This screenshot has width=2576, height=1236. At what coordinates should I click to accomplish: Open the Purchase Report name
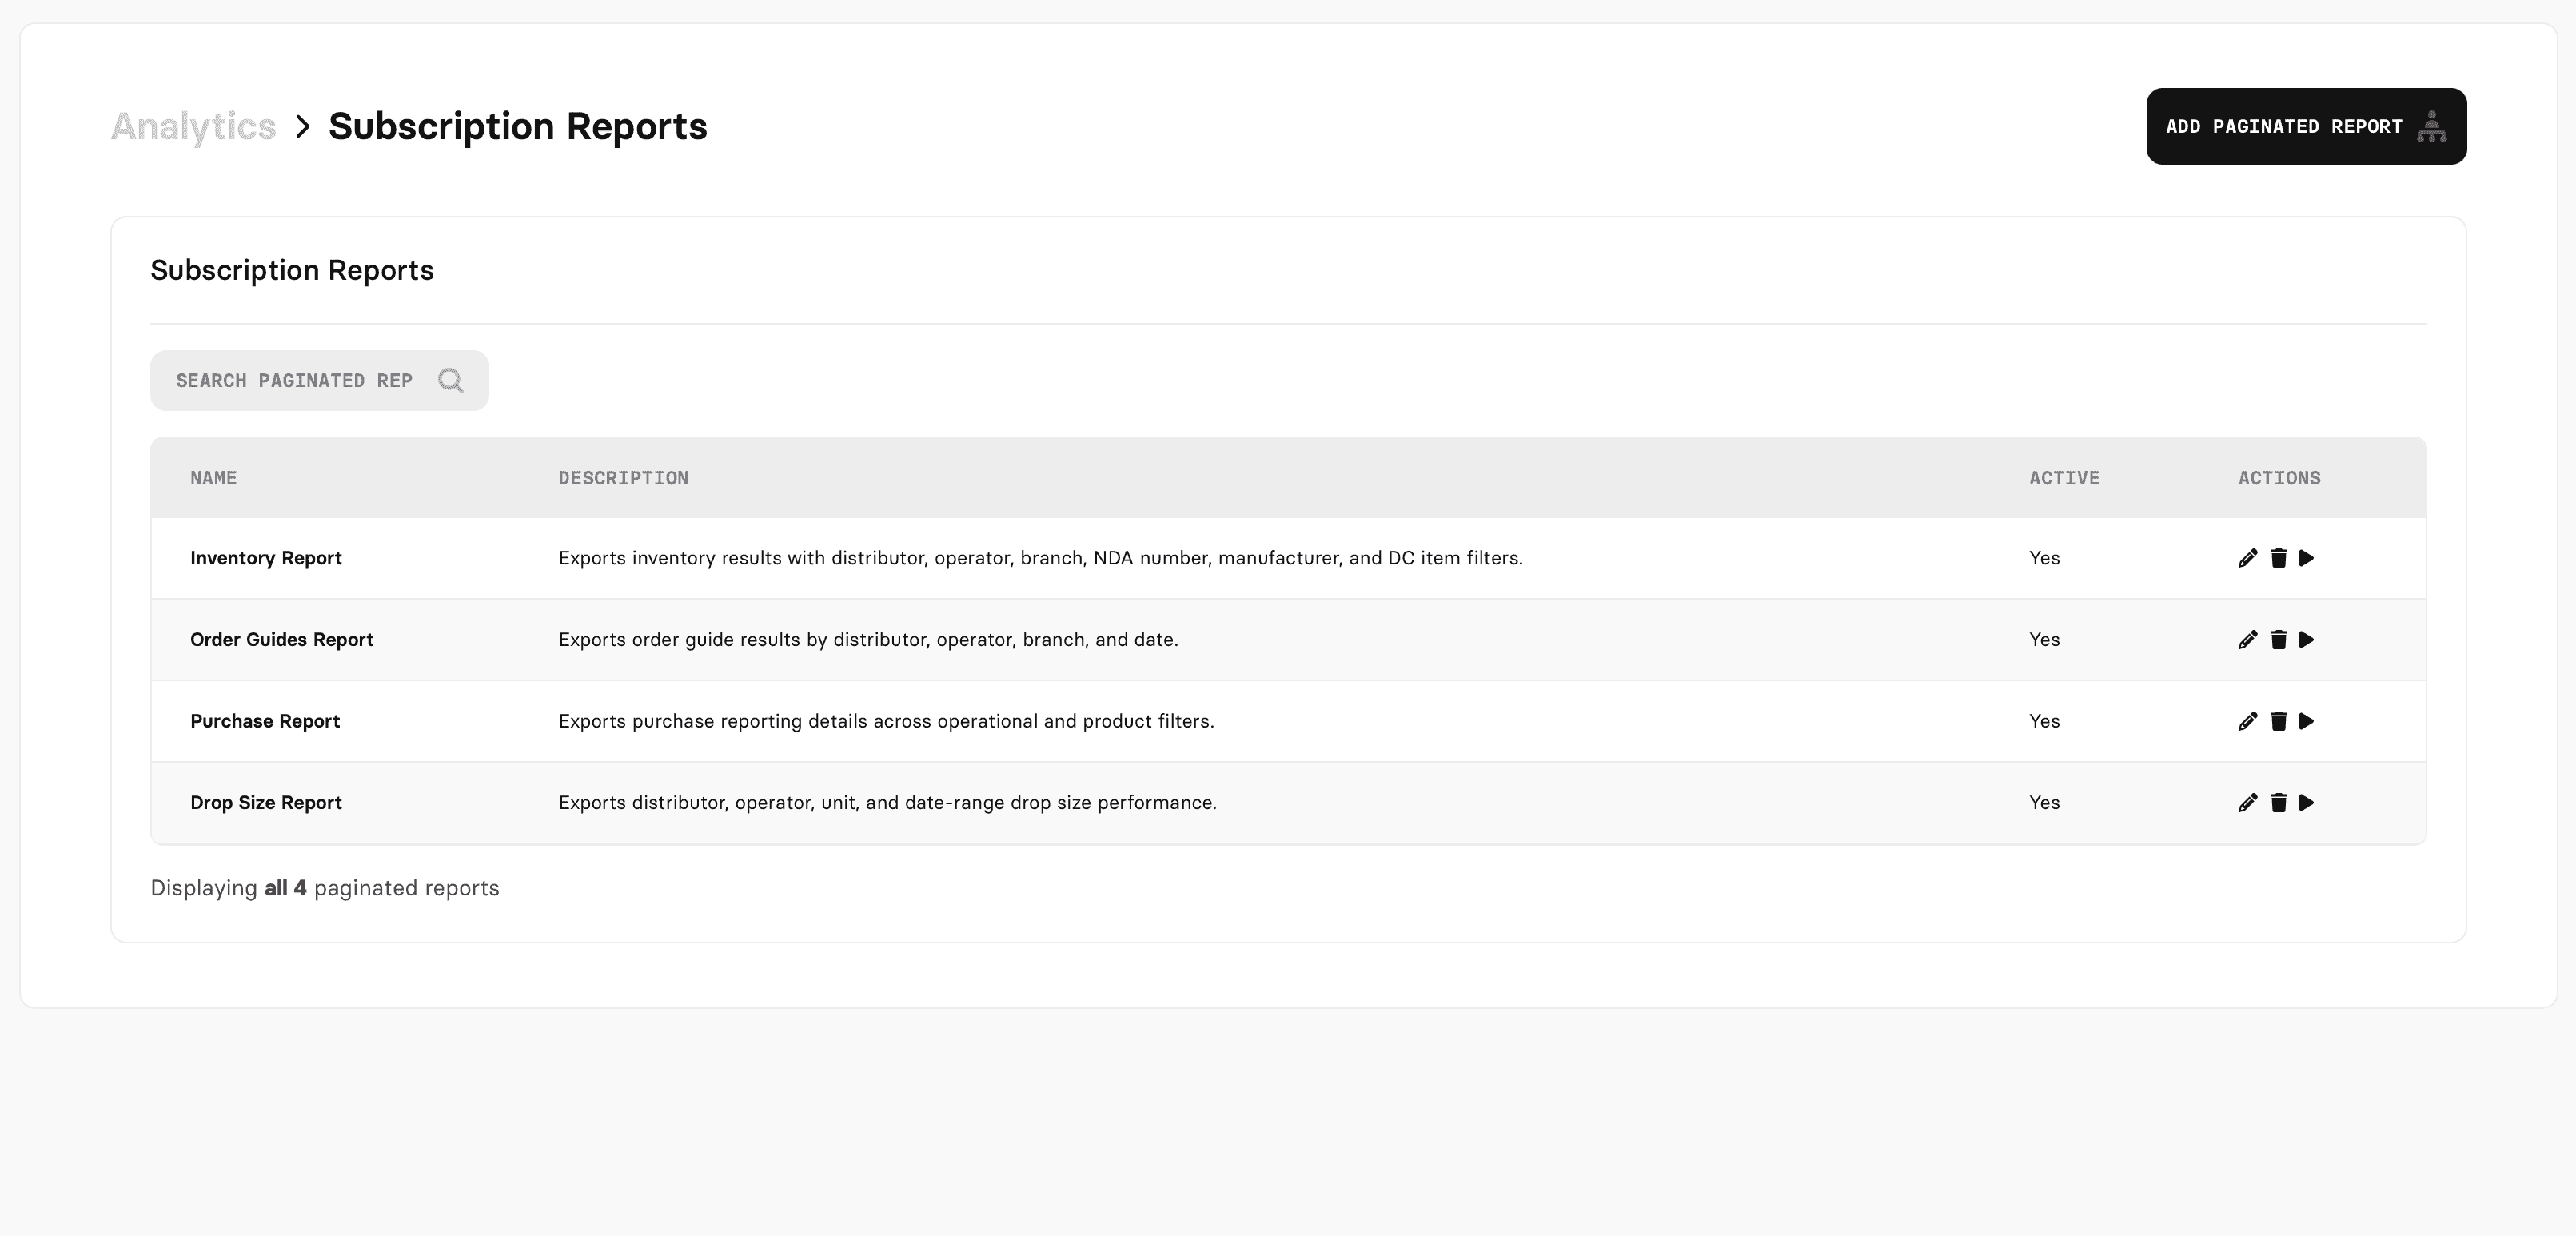(265, 721)
